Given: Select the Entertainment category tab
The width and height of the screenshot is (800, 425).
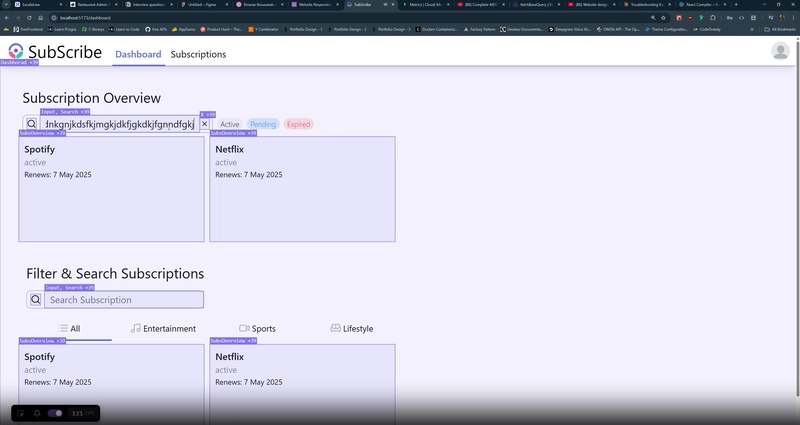Looking at the screenshot, I should 163,329.
